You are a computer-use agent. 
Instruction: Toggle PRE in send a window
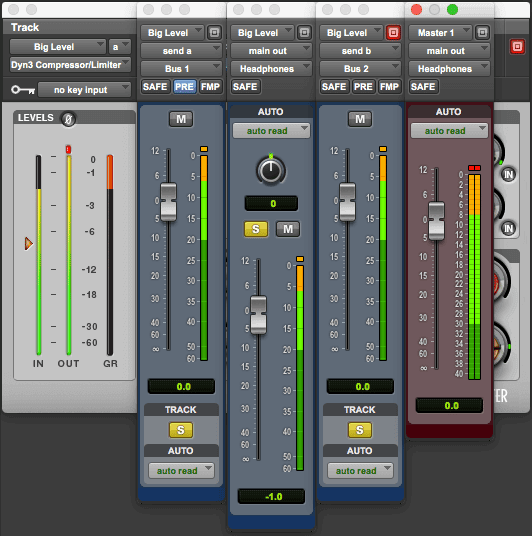point(184,87)
